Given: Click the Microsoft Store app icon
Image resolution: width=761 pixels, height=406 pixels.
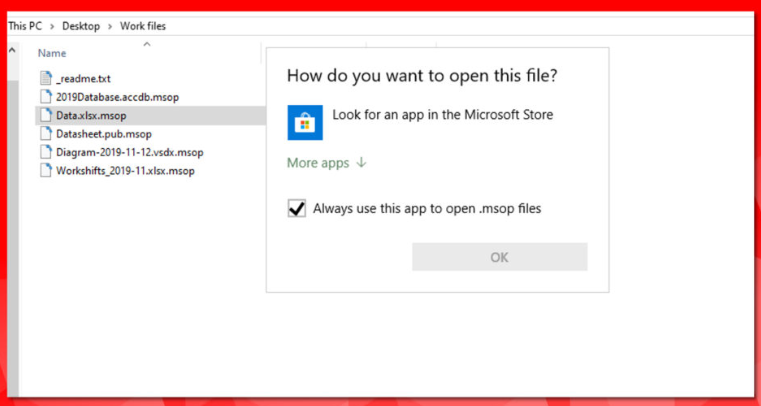Looking at the screenshot, I should click(x=305, y=122).
